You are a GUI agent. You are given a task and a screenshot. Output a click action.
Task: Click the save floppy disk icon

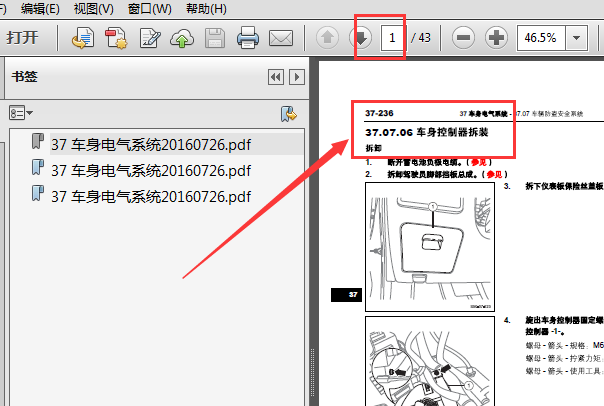(215, 38)
